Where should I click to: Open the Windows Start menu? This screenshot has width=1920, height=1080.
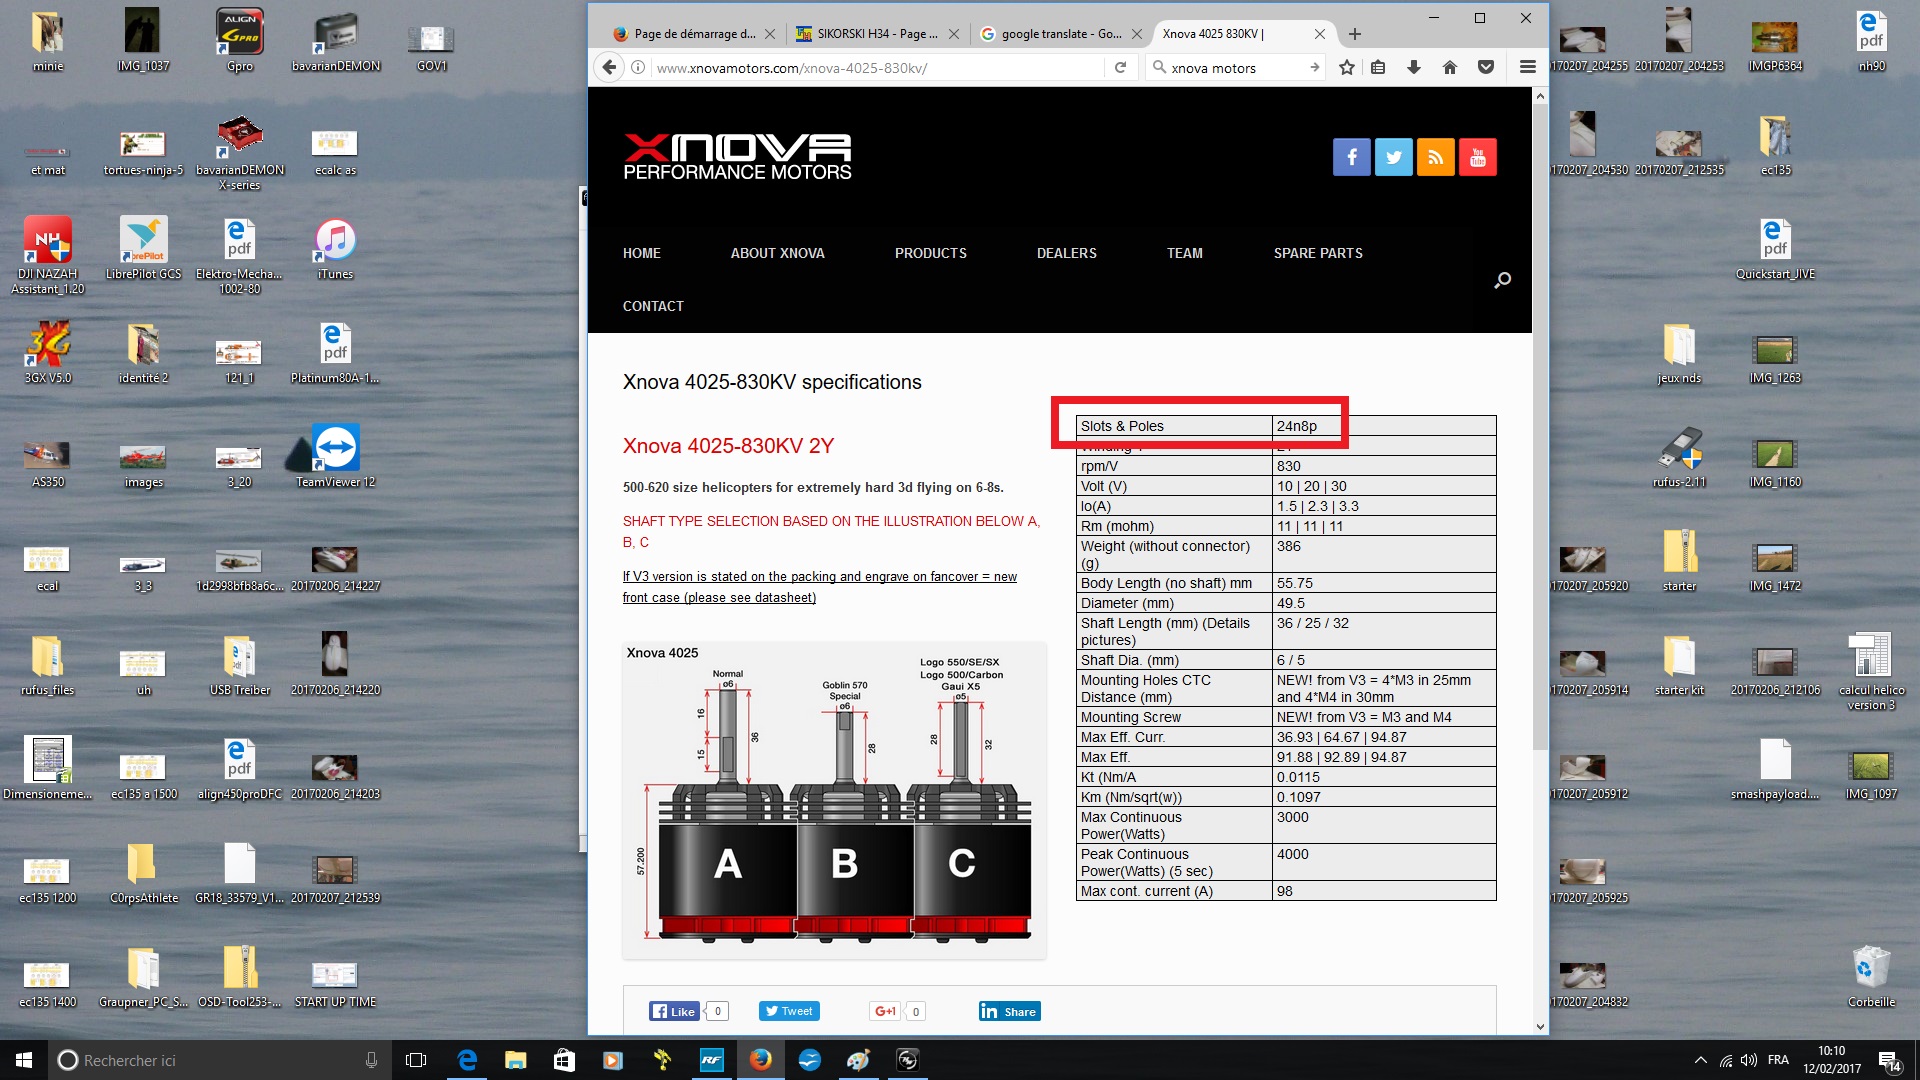tap(24, 1060)
